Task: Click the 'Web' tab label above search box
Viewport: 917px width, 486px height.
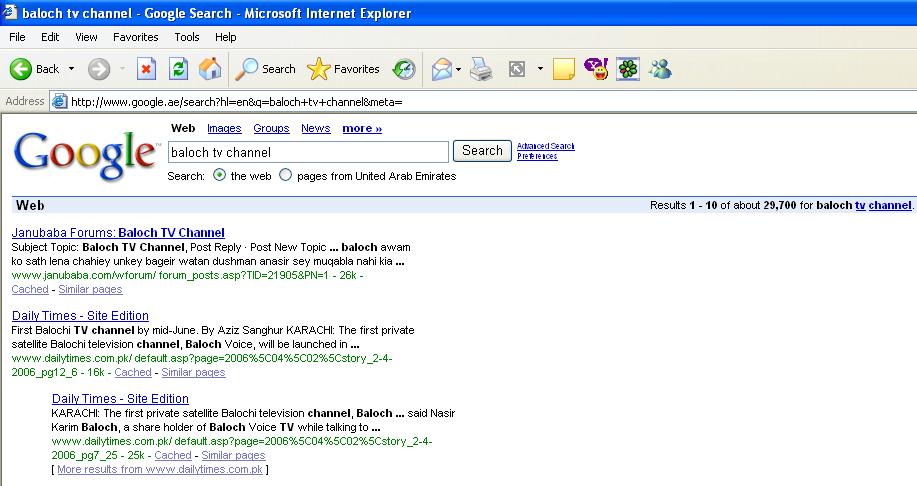Action: click(183, 128)
